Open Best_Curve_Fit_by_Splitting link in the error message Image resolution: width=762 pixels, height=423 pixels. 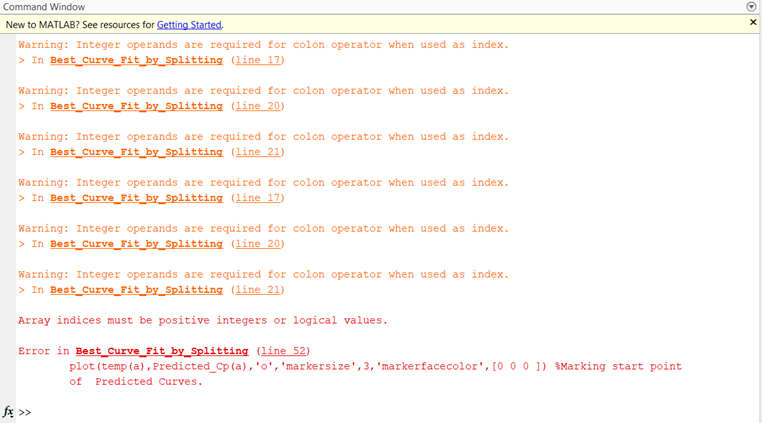point(162,351)
